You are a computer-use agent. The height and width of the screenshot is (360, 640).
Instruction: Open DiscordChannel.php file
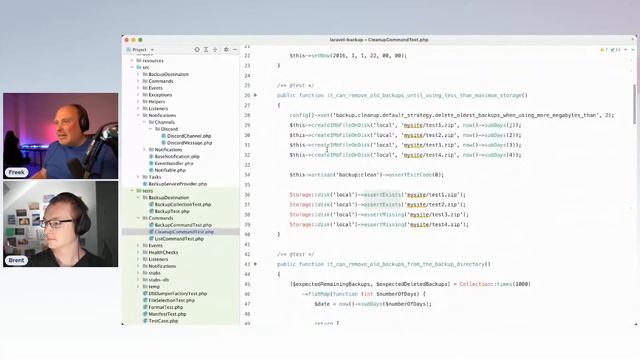coord(189,136)
